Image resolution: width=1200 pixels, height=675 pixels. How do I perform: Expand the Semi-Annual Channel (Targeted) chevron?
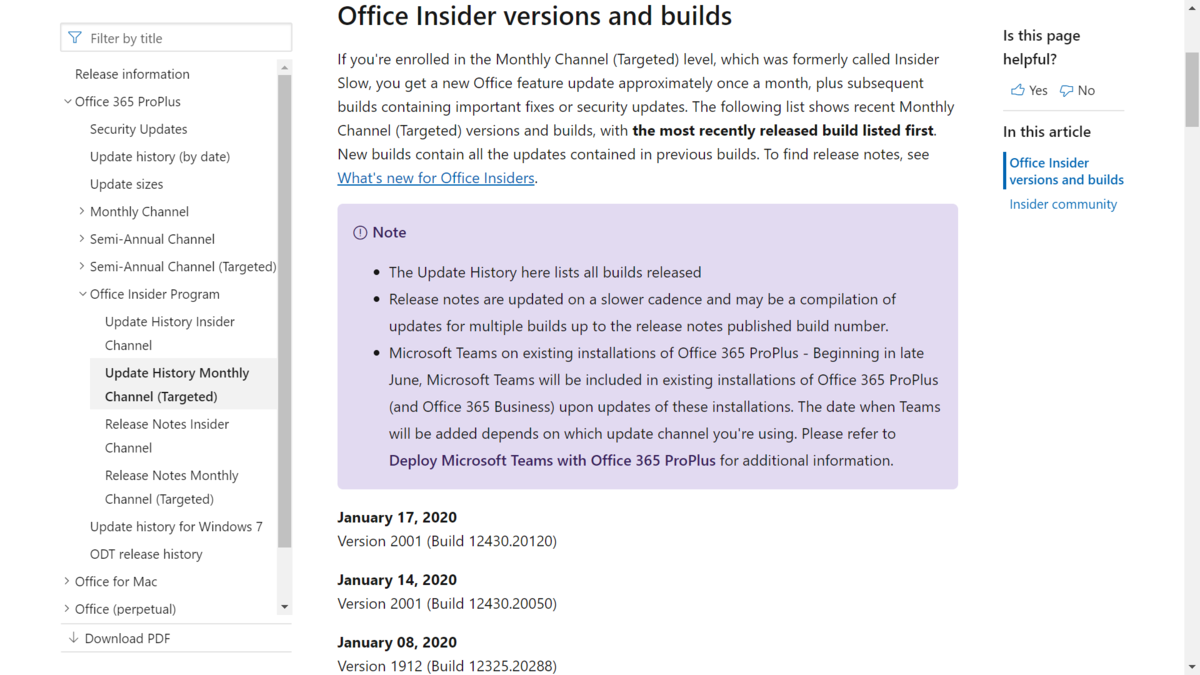tap(82, 267)
